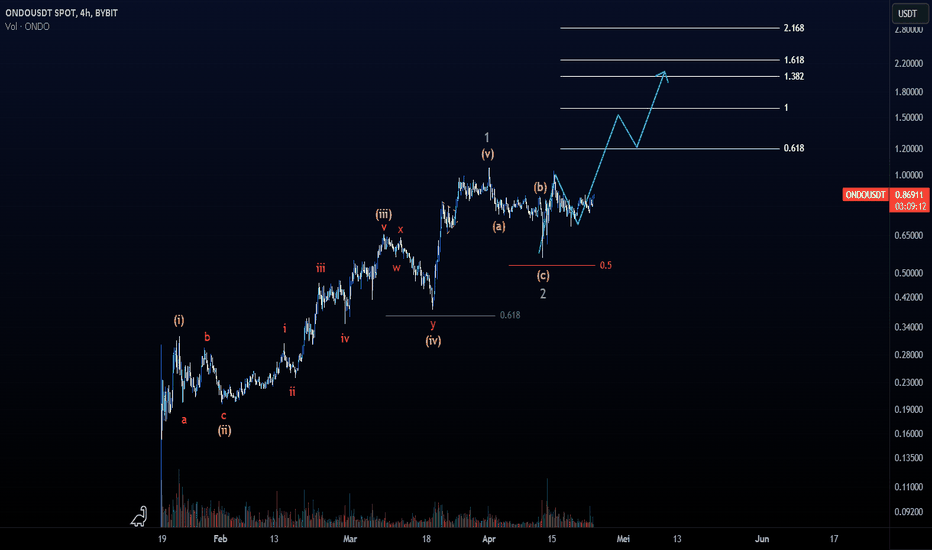Click the 03:09:12 bar countdown
This screenshot has width=932, height=550.
coord(909,206)
